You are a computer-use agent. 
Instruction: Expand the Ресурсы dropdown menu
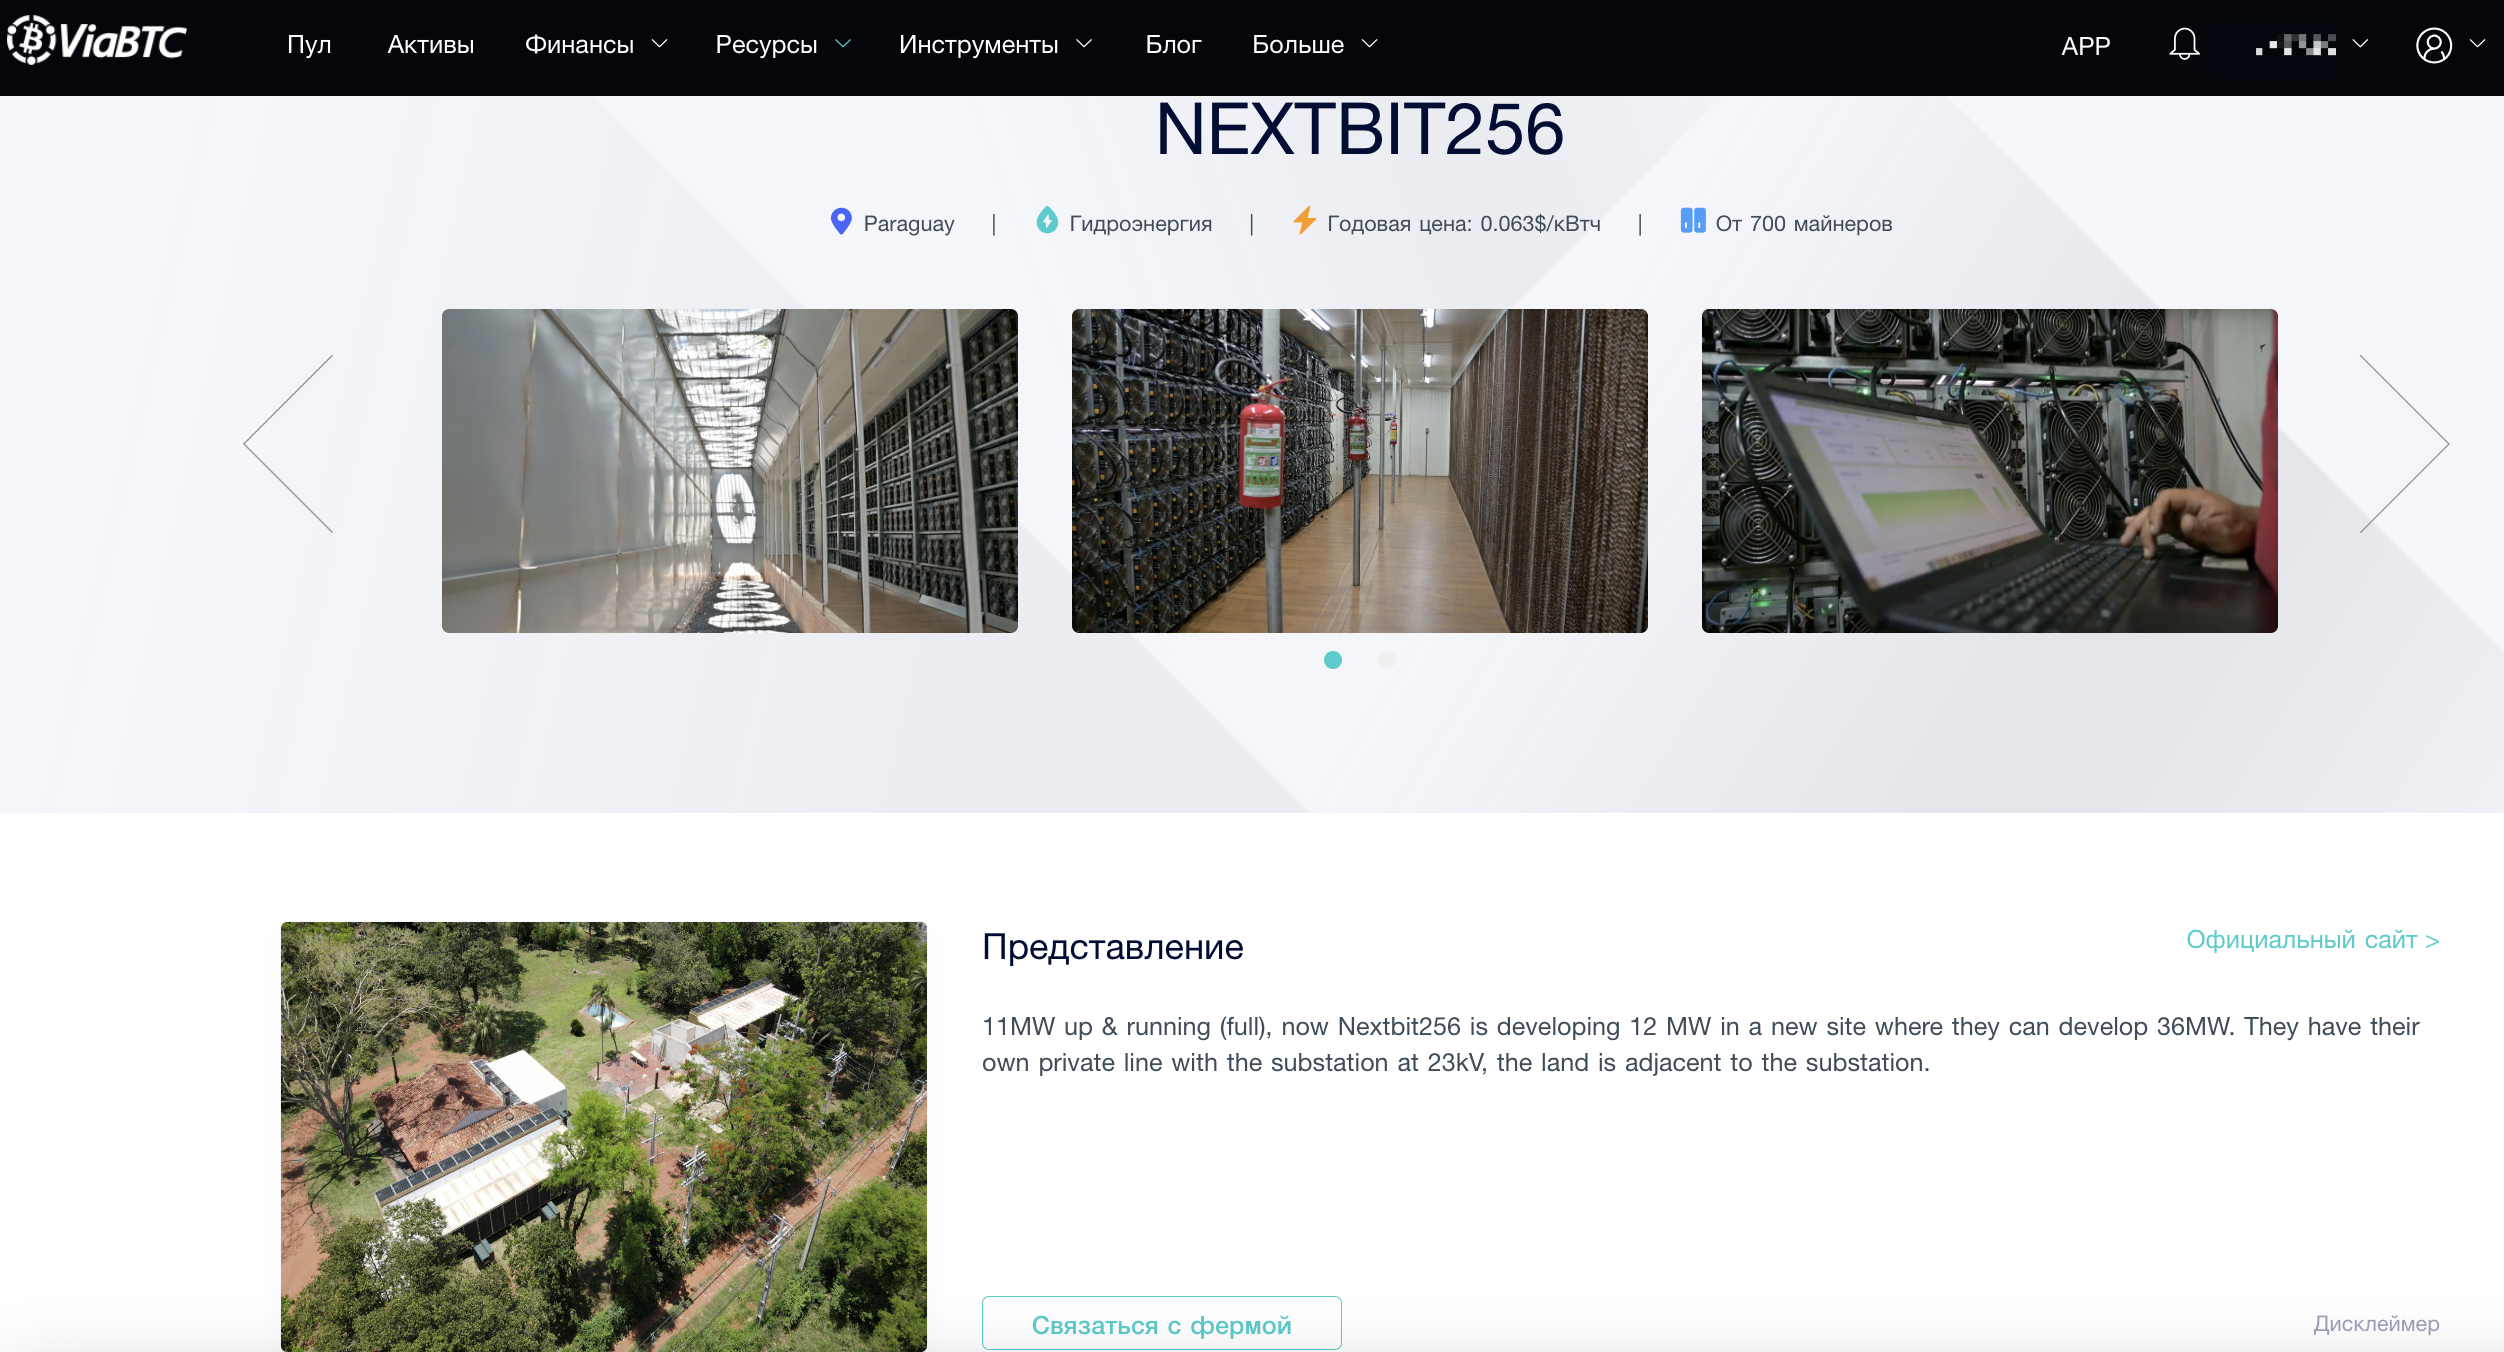pos(783,45)
